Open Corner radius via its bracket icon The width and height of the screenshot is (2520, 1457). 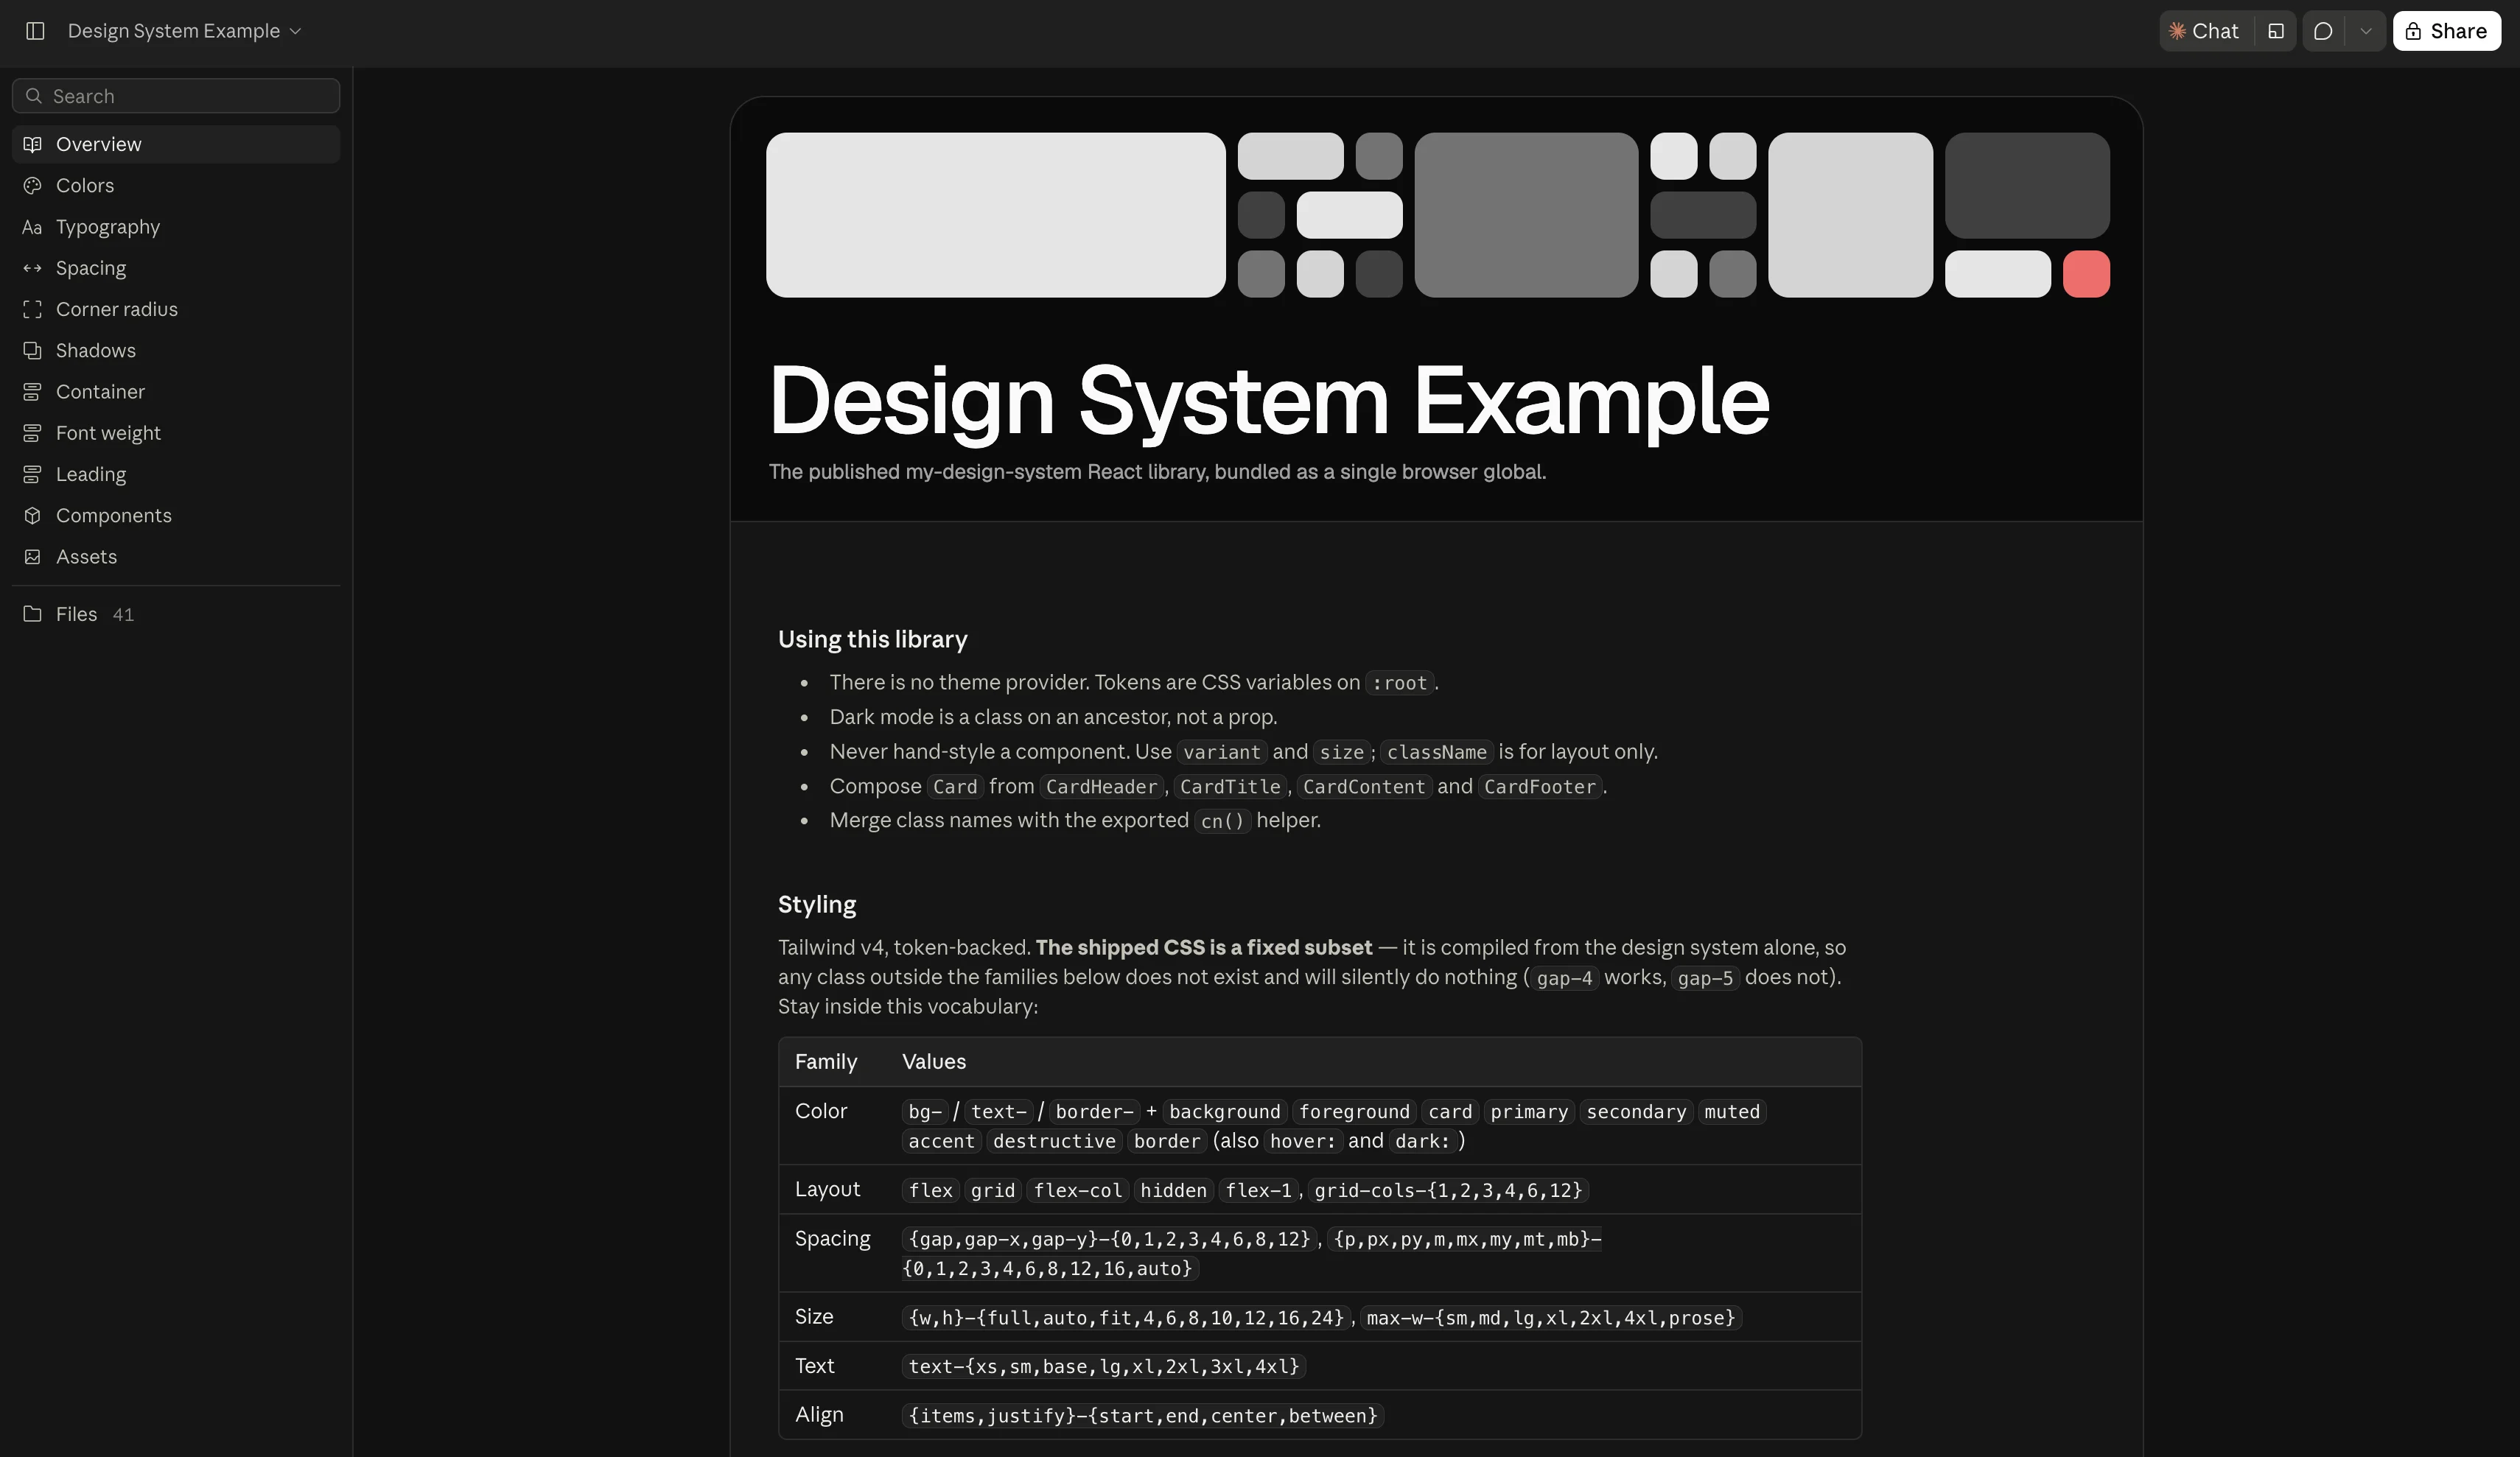pos(33,310)
